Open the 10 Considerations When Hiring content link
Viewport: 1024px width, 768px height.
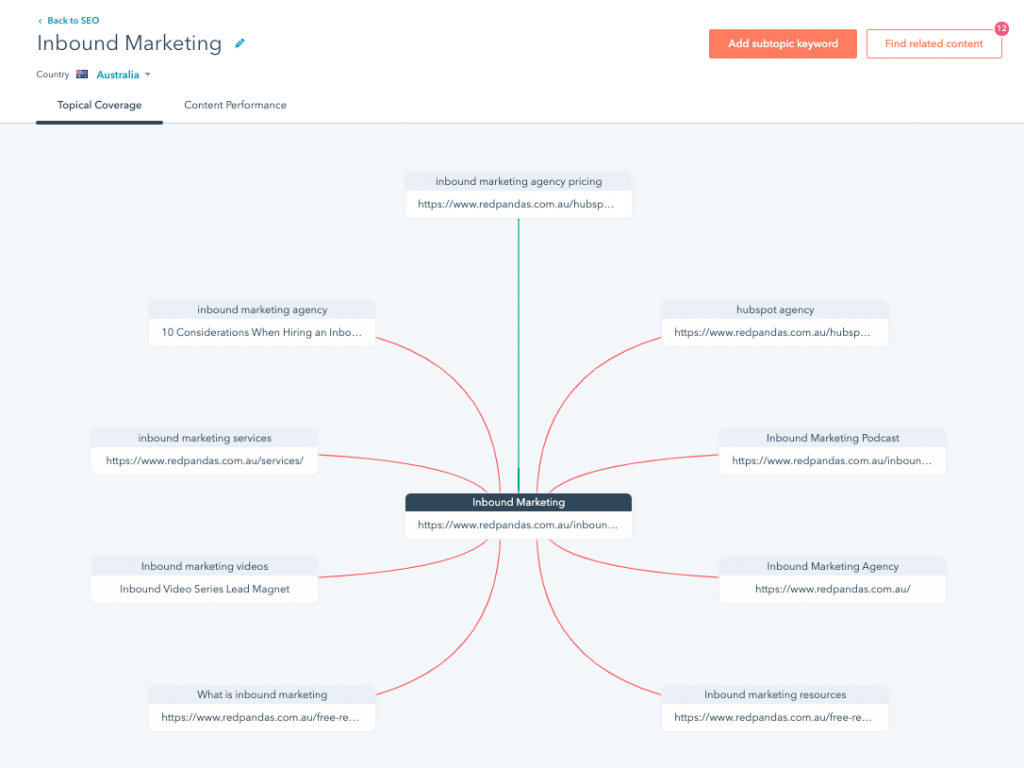pyautogui.click(x=261, y=332)
